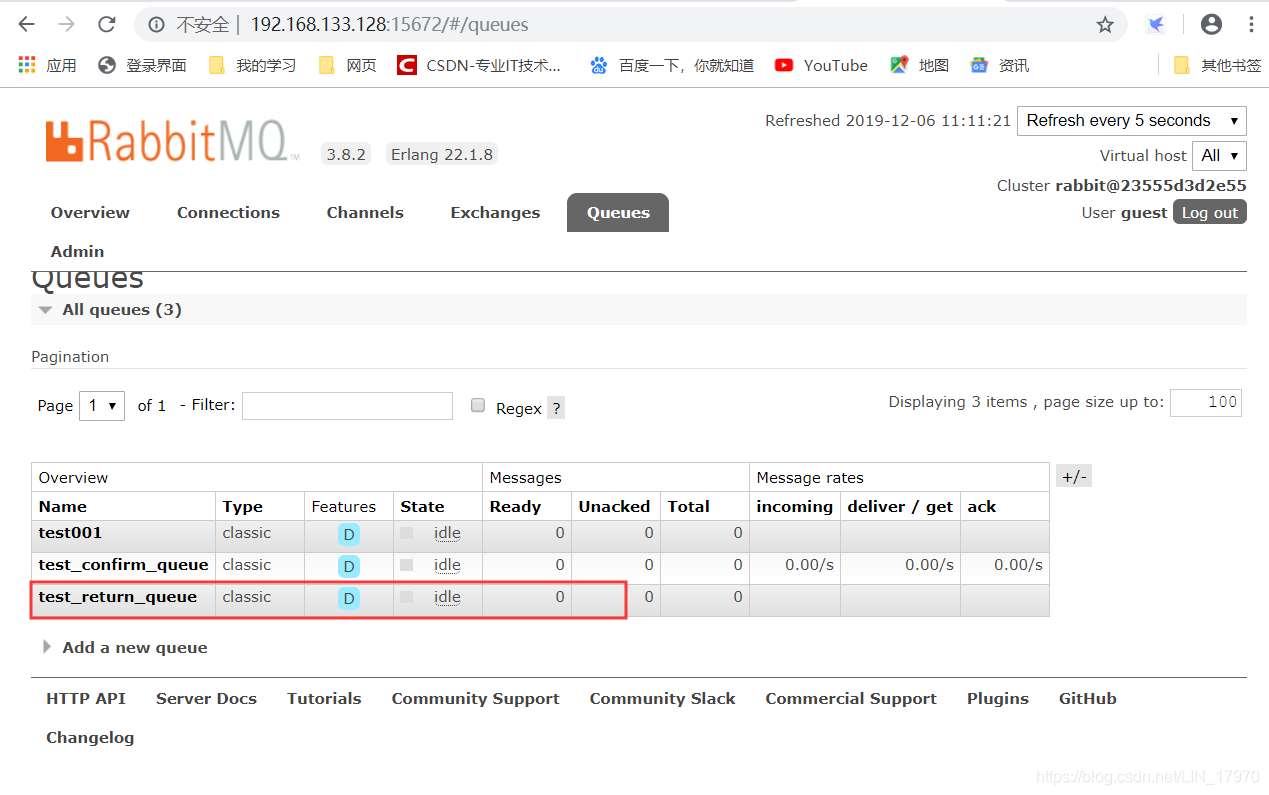Click the site info icon before 不安全

coord(156,25)
